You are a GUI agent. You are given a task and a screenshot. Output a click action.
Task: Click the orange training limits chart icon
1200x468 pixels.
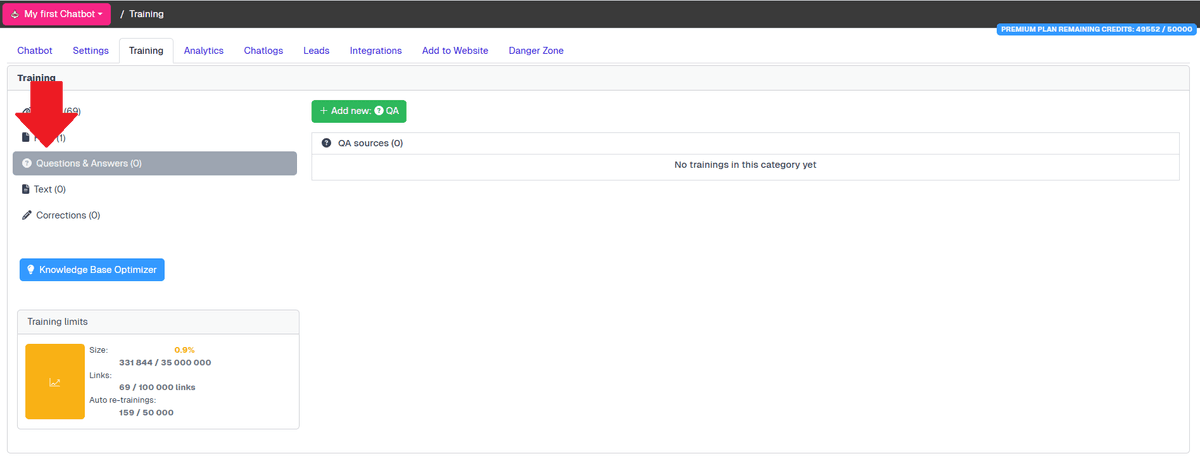point(55,382)
